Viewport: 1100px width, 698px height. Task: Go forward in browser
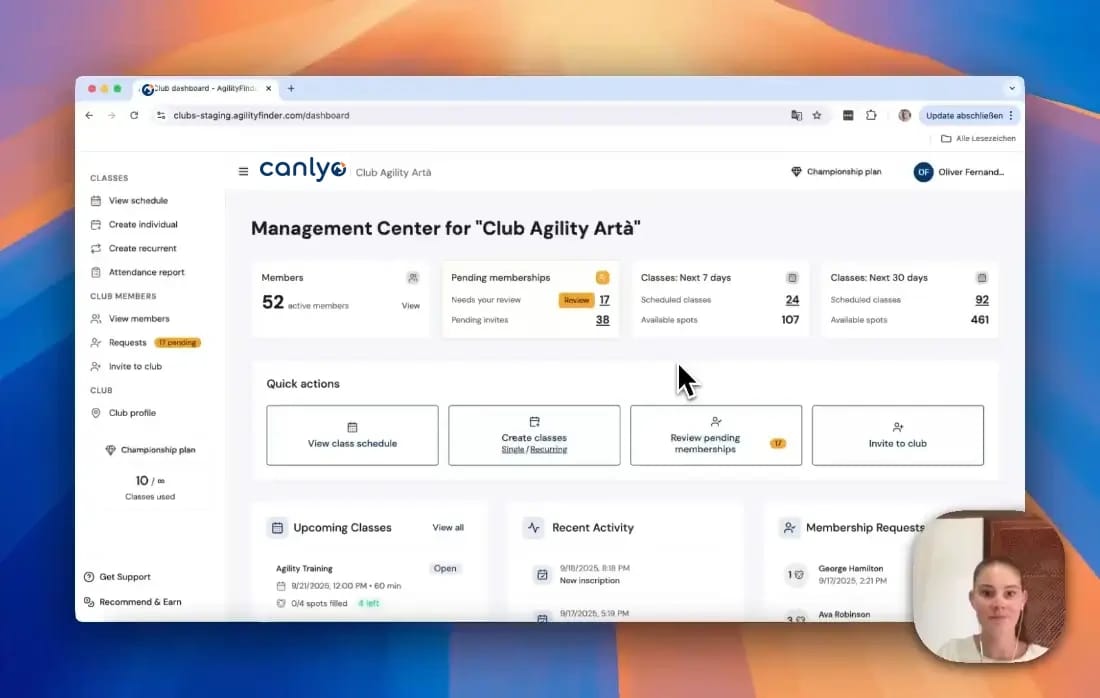pos(112,116)
